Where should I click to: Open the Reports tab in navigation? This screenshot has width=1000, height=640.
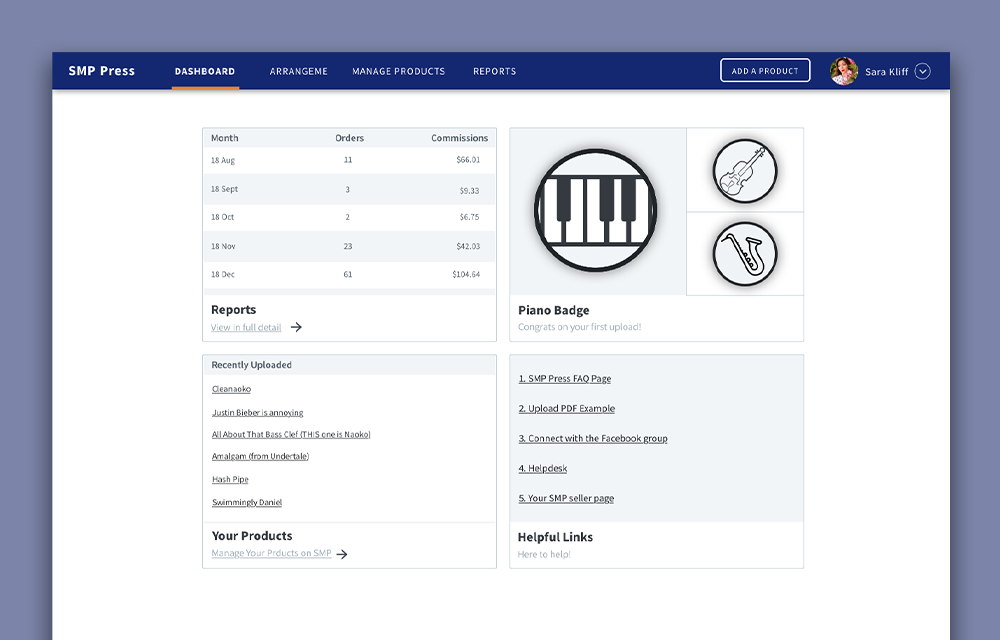tap(494, 71)
